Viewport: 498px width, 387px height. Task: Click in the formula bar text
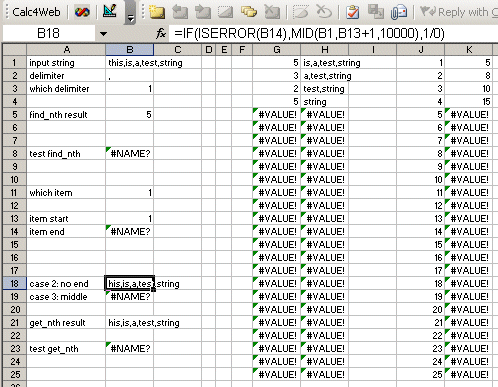click(x=309, y=33)
